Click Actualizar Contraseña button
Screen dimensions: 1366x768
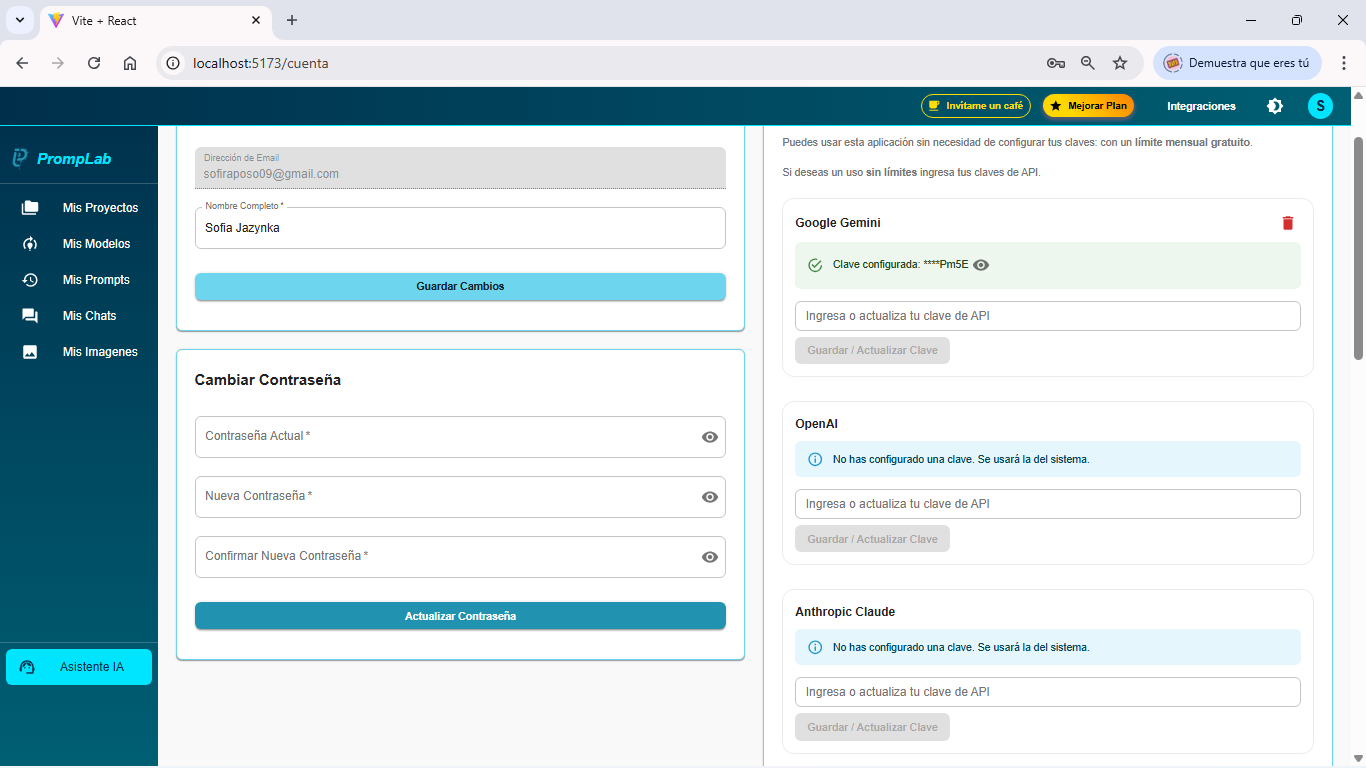point(460,616)
